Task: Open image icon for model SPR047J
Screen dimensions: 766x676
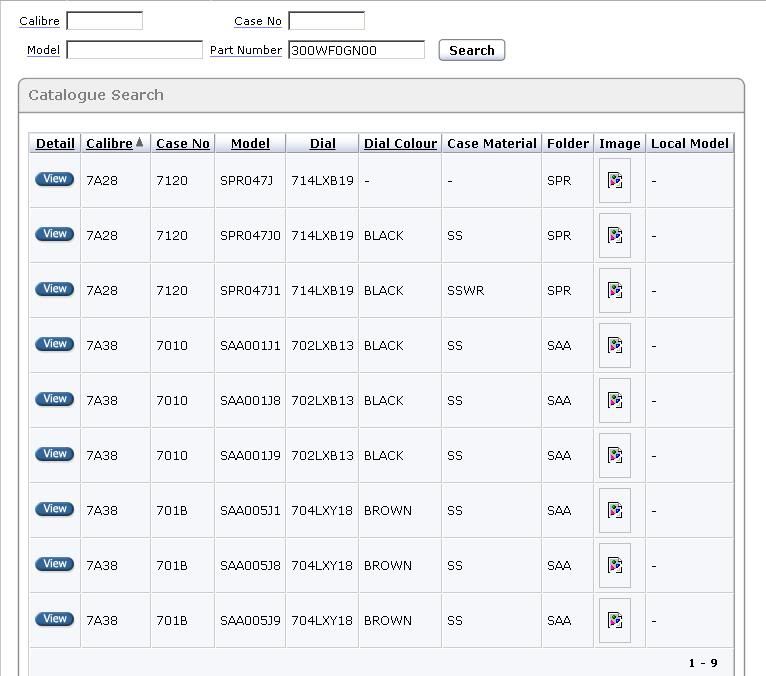Action: 615,181
